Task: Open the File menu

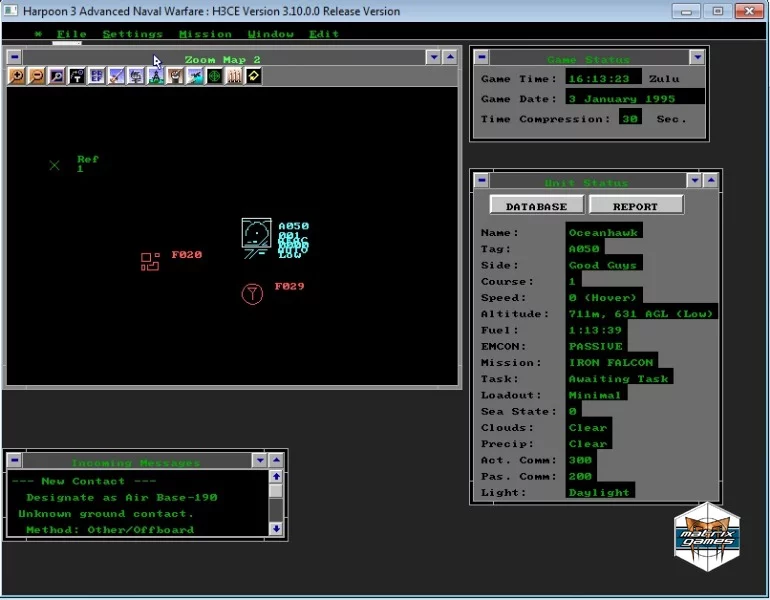Action: tap(71, 34)
